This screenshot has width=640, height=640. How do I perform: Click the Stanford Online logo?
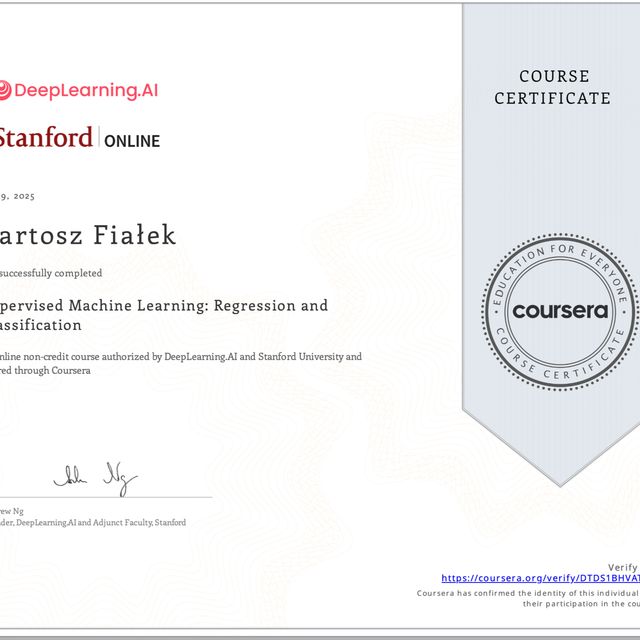click(x=80, y=138)
